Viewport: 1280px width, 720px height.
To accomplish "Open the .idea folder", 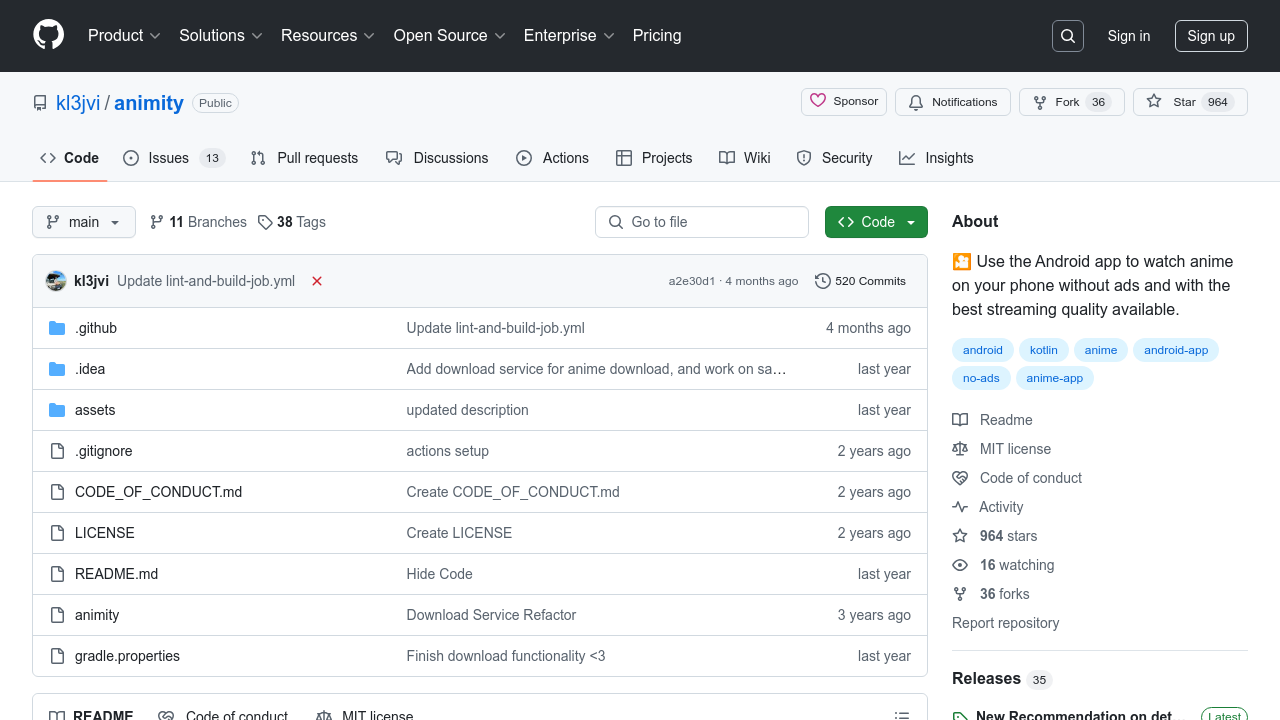I will point(90,369).
